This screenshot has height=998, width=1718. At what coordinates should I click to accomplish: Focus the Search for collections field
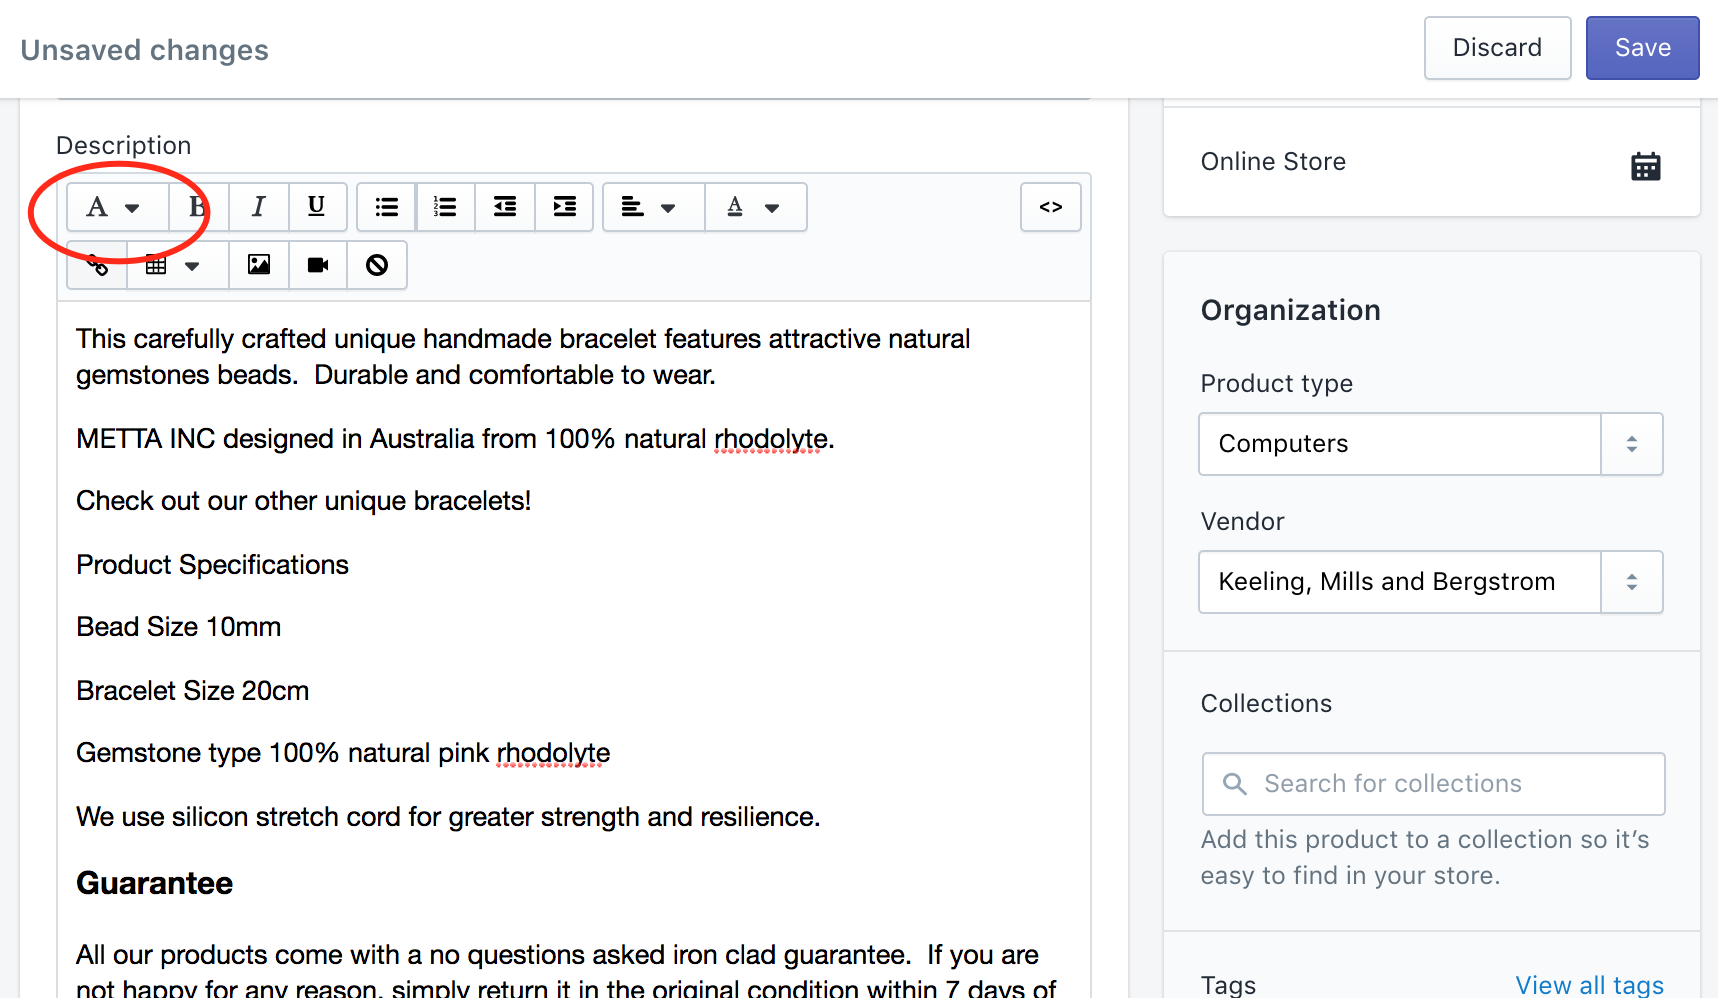coord(1433,784)
